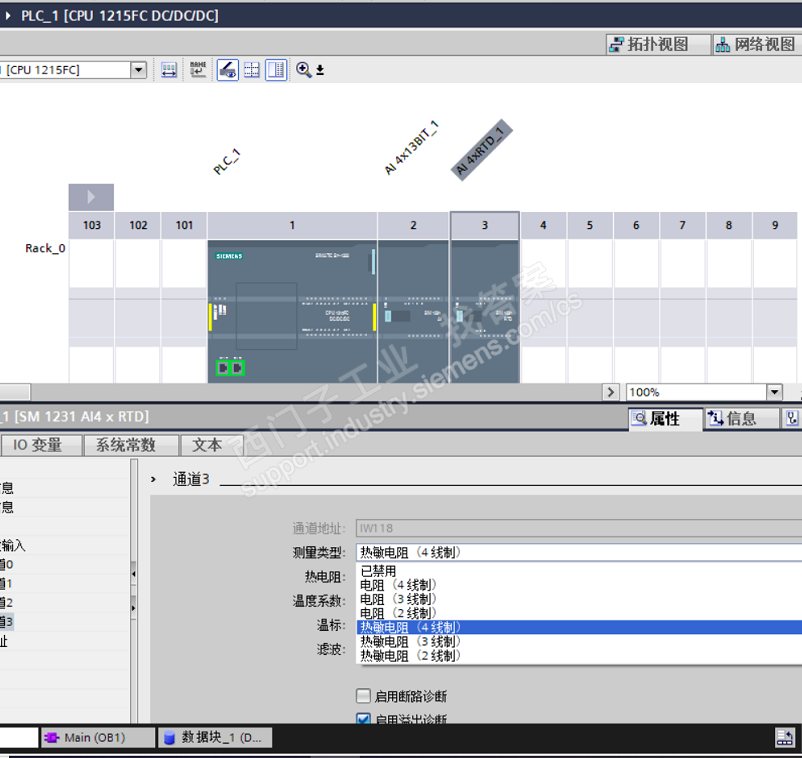
Task: Open the Diagnostics tab icon
Action: (x=792, y=419)
